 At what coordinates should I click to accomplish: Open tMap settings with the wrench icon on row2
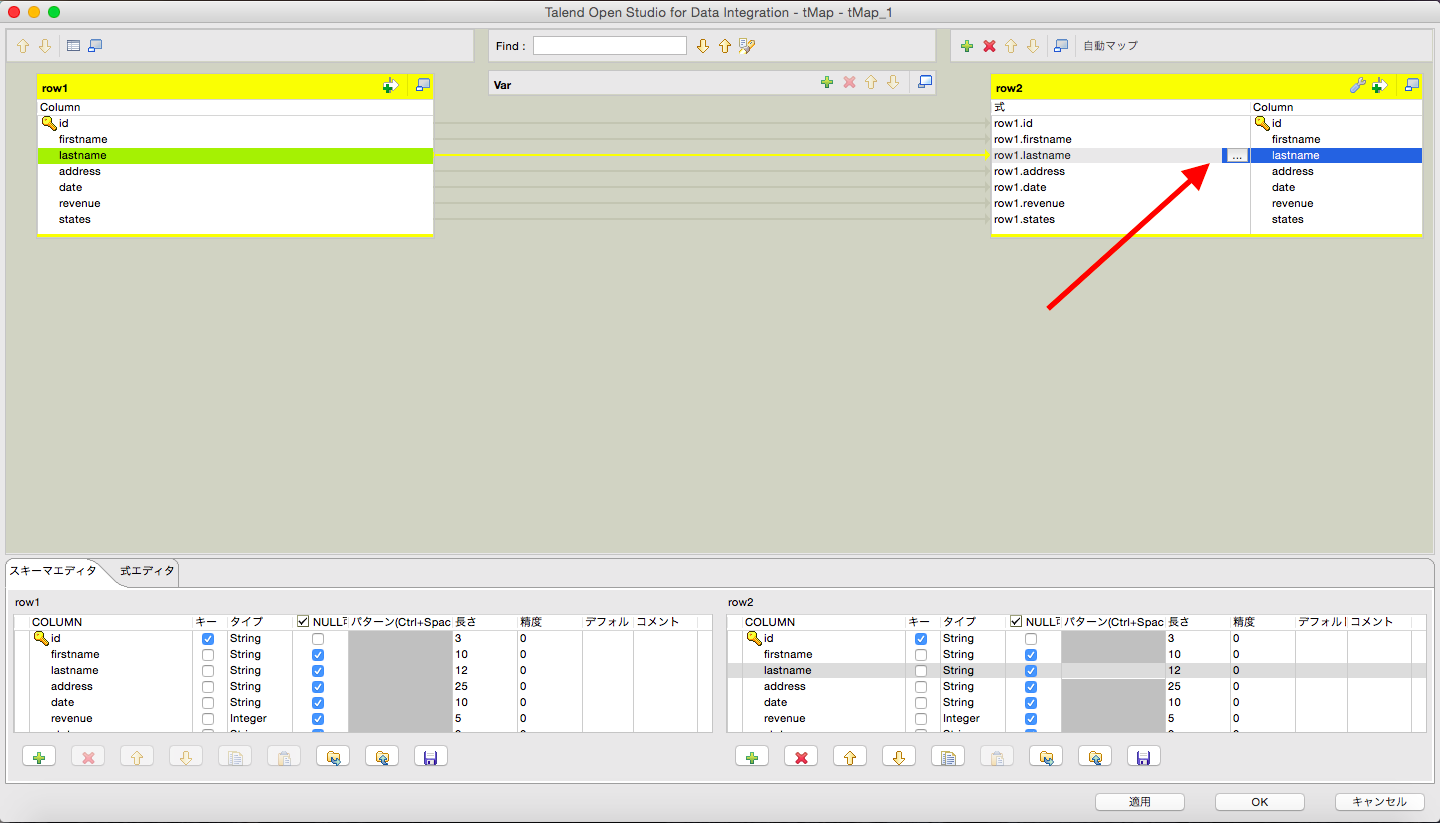1357,86
